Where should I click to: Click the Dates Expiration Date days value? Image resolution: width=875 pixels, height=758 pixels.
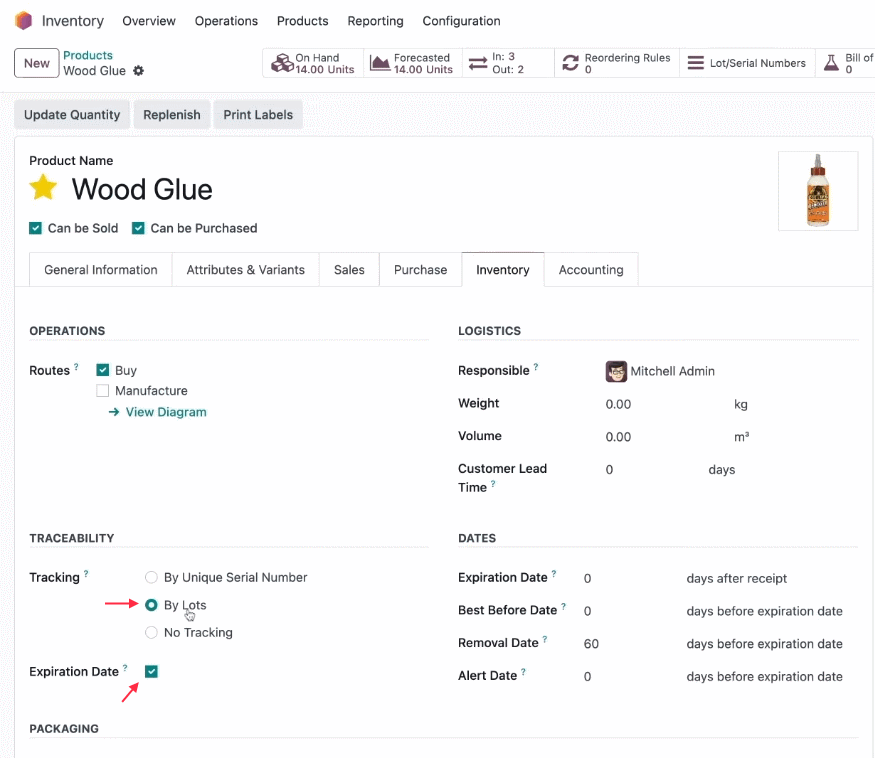587,578
